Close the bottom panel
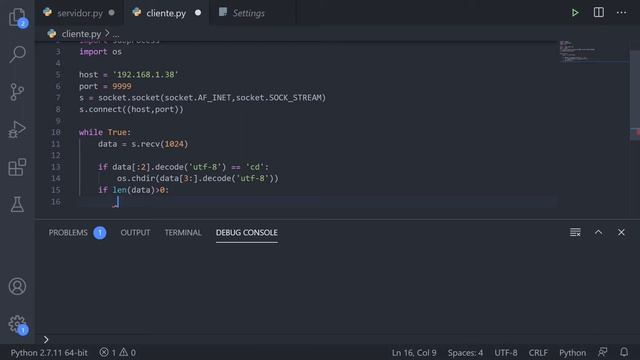This screenshot has height=360, width=640. (621, 232)
